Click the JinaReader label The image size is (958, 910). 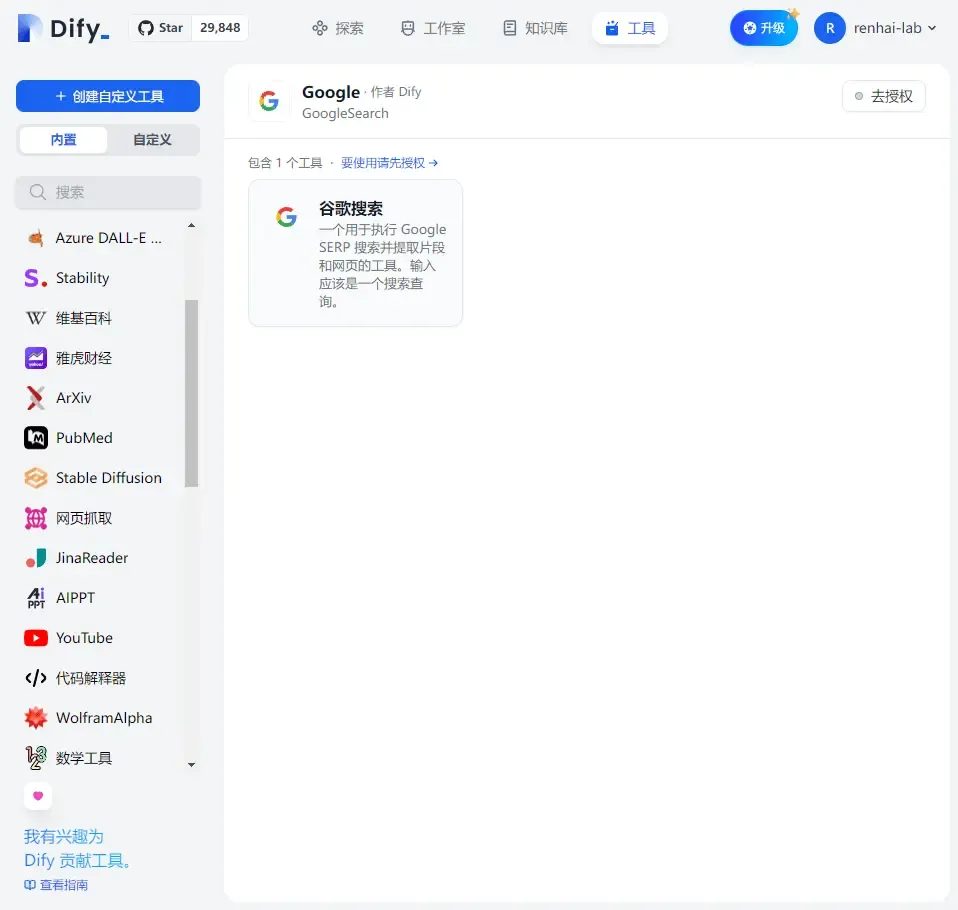coord(92,558)
